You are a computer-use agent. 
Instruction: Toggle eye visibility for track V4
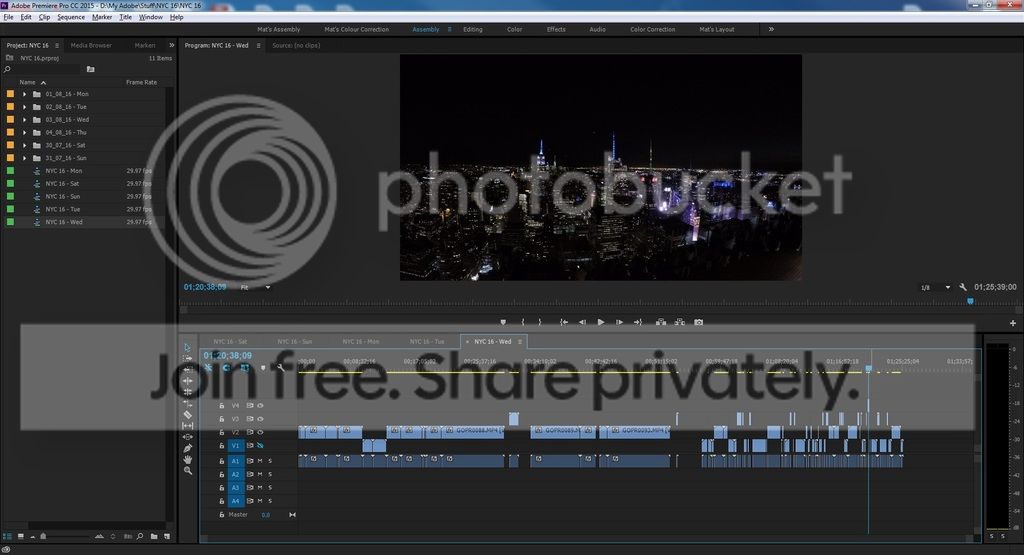click(260, 405)
